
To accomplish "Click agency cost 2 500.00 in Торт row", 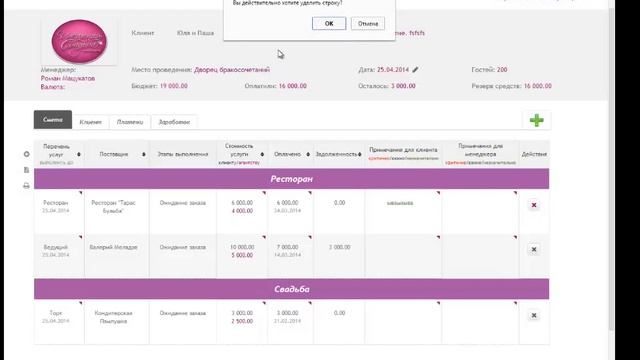I will [x=242, y=321].
